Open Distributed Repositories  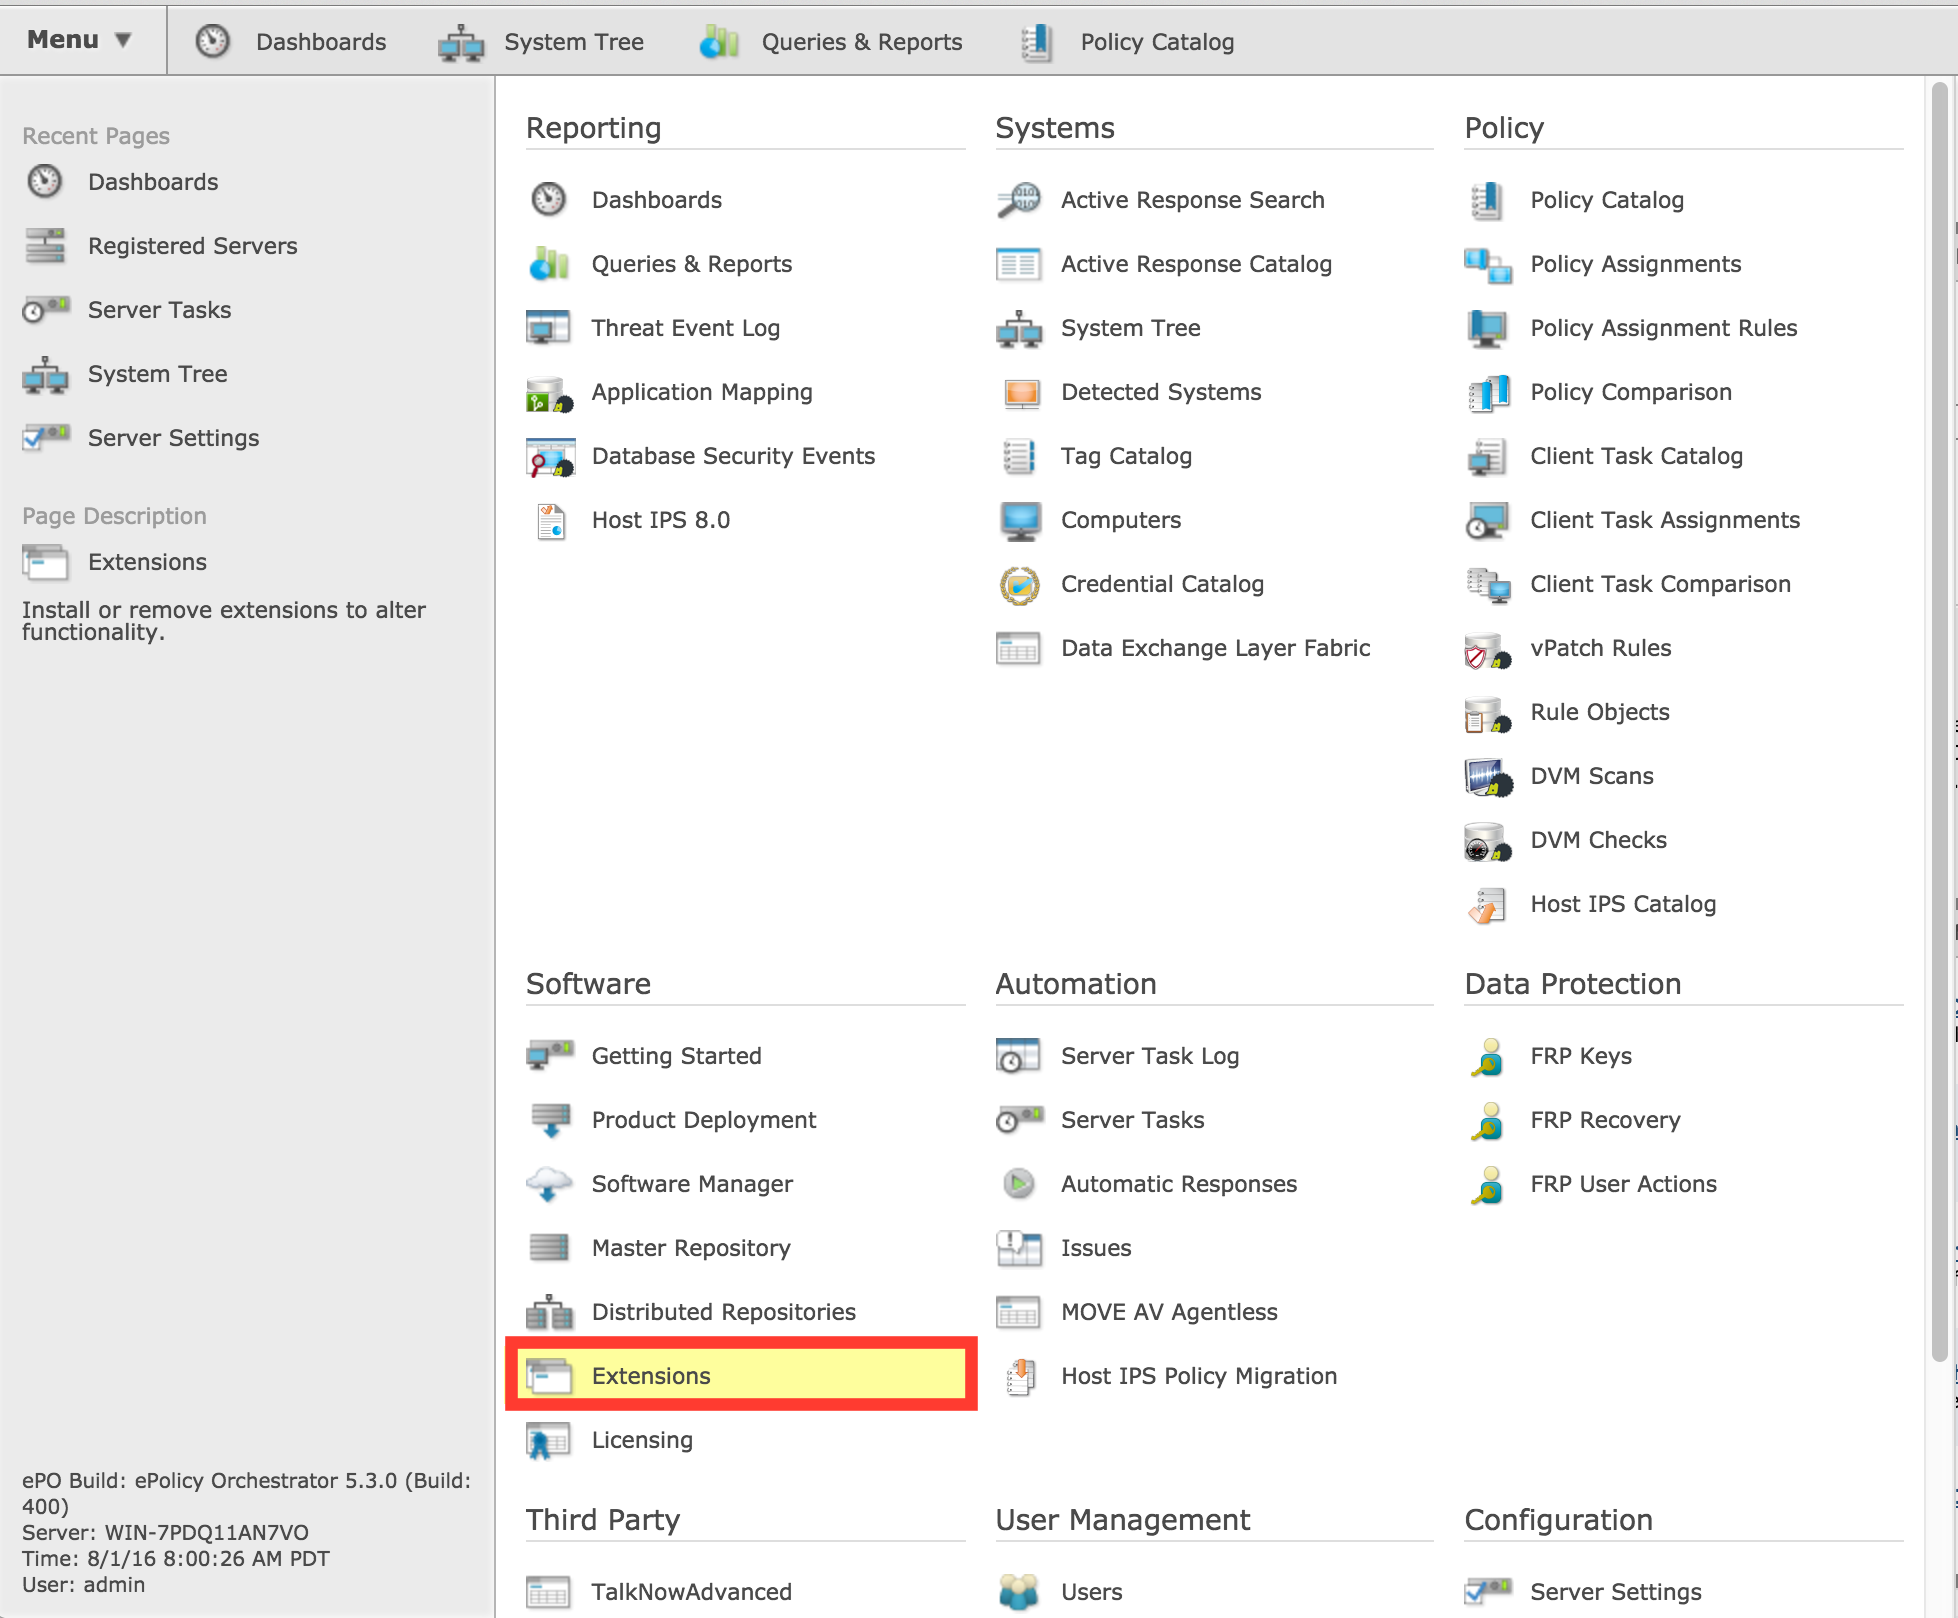692,1312
